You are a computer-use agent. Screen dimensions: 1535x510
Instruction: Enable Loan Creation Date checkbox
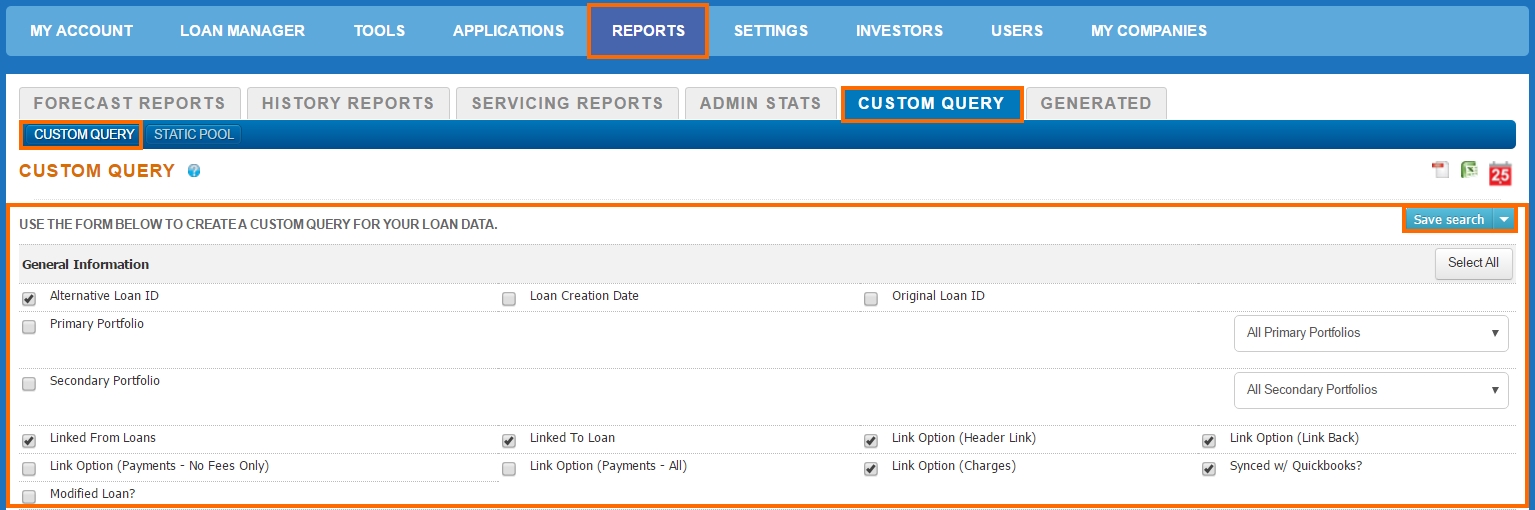(509, 299)
